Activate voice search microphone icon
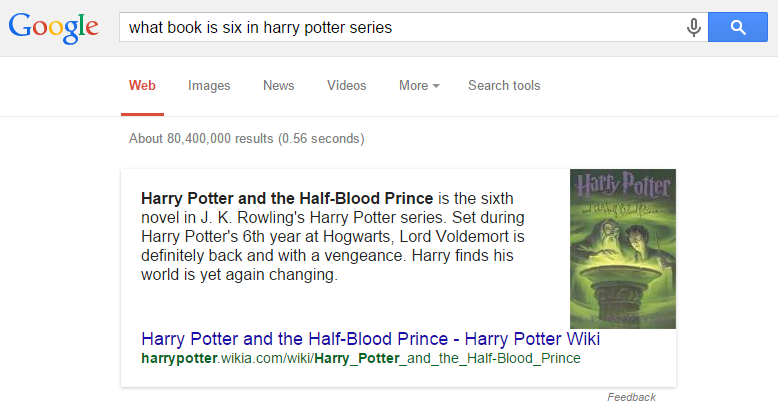The height and width of the screenshot is (412, 778). [x=693, y=28]
